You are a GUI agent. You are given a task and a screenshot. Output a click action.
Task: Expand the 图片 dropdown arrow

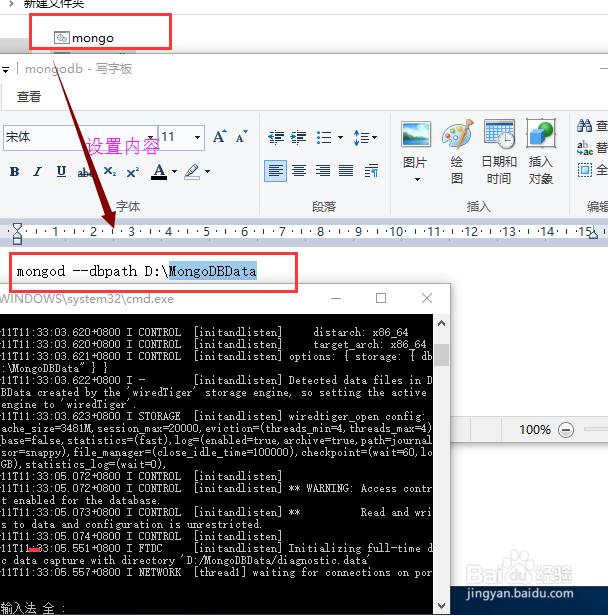tap(417, 180)
